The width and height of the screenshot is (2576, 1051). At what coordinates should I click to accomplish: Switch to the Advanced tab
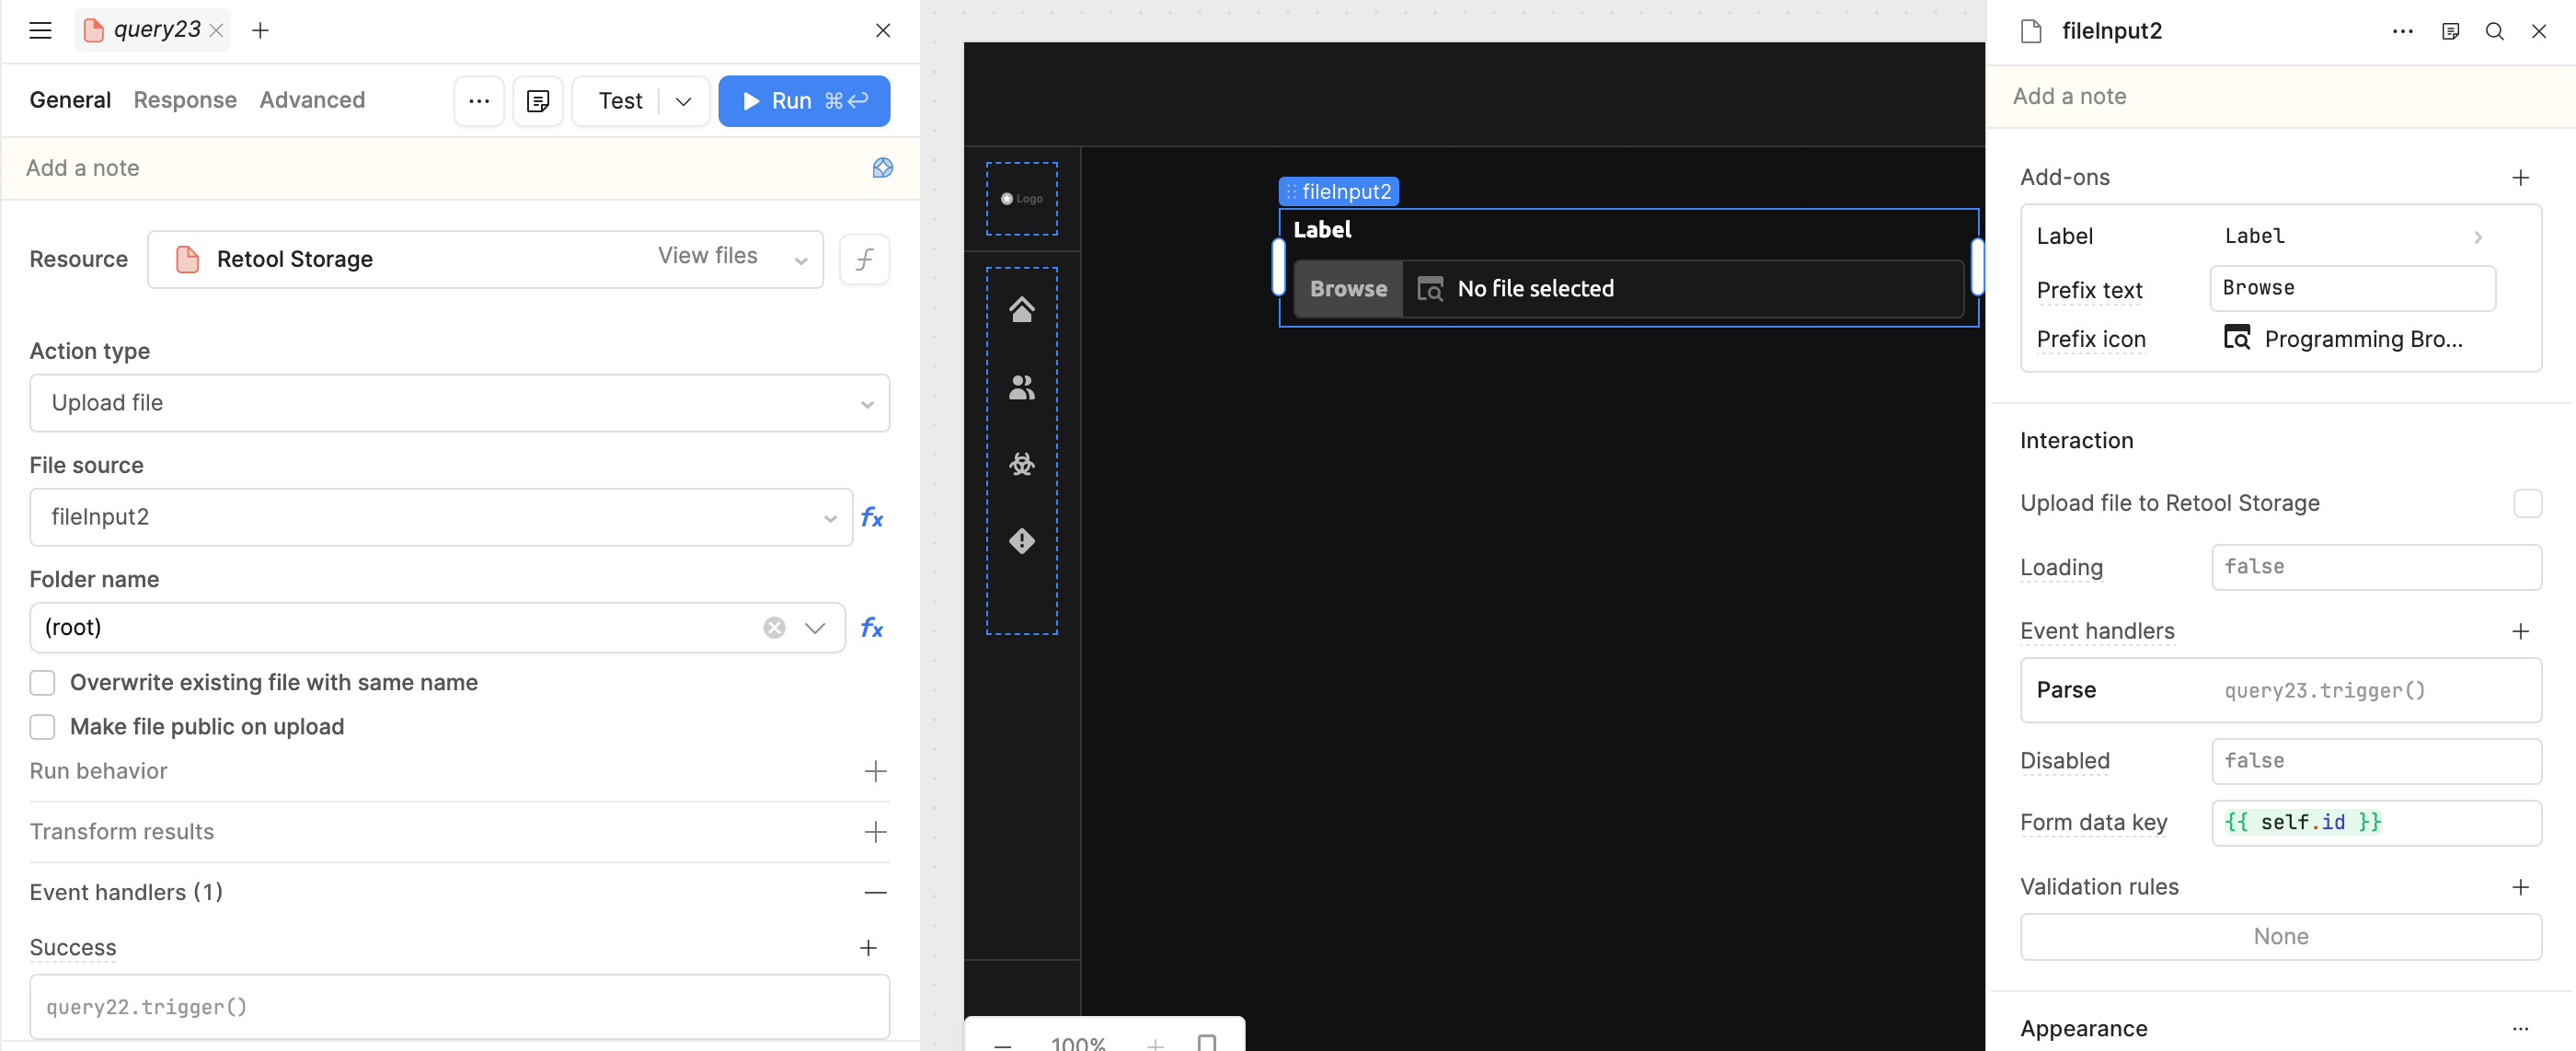click(x=312, y=100)
